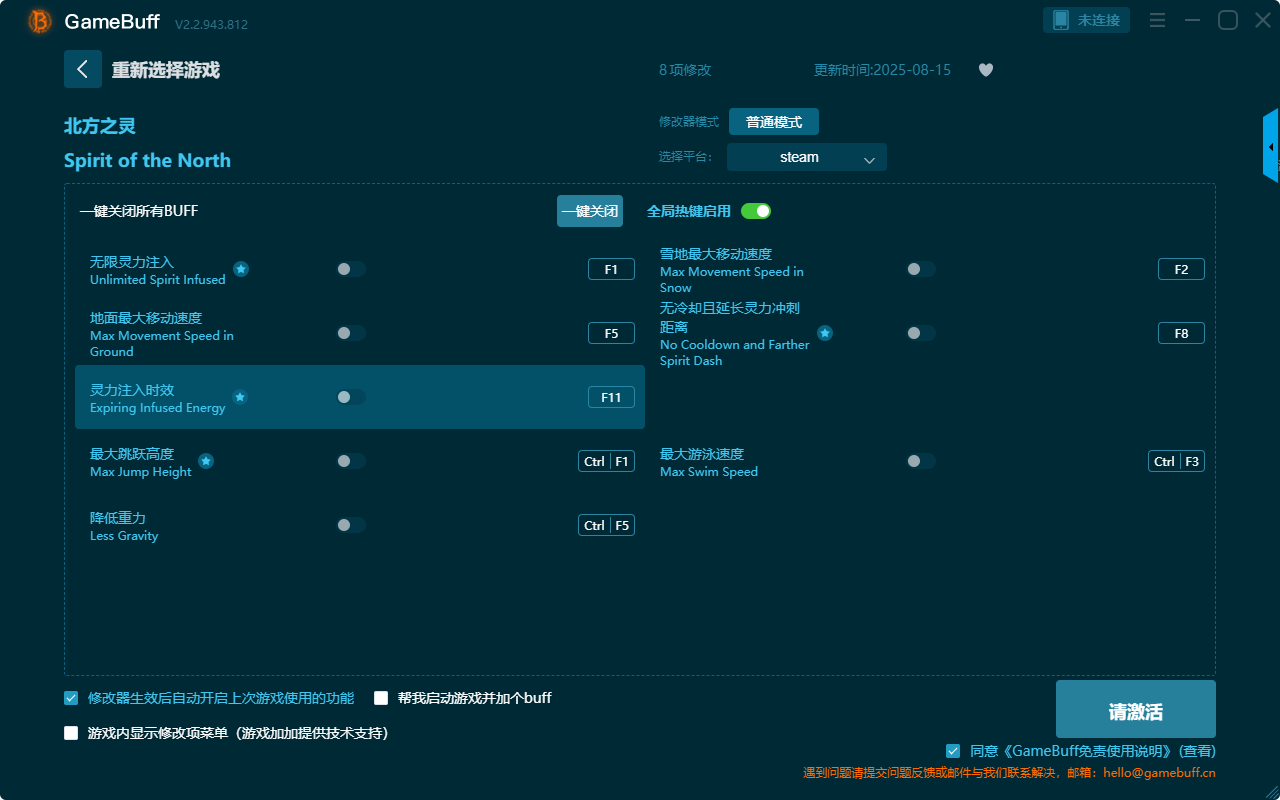Click the back arrow button
Screen dimensions: 1280x800
click(83, 69)
